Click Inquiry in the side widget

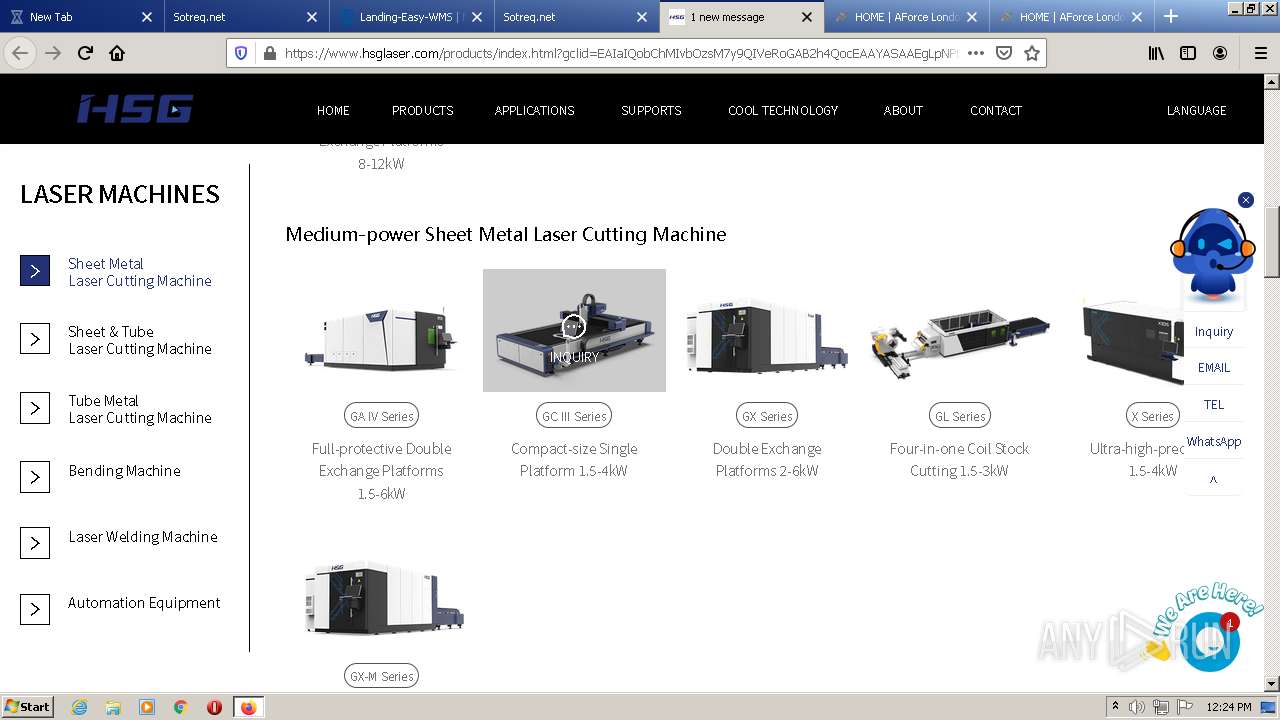click(x=1213, y=331)
